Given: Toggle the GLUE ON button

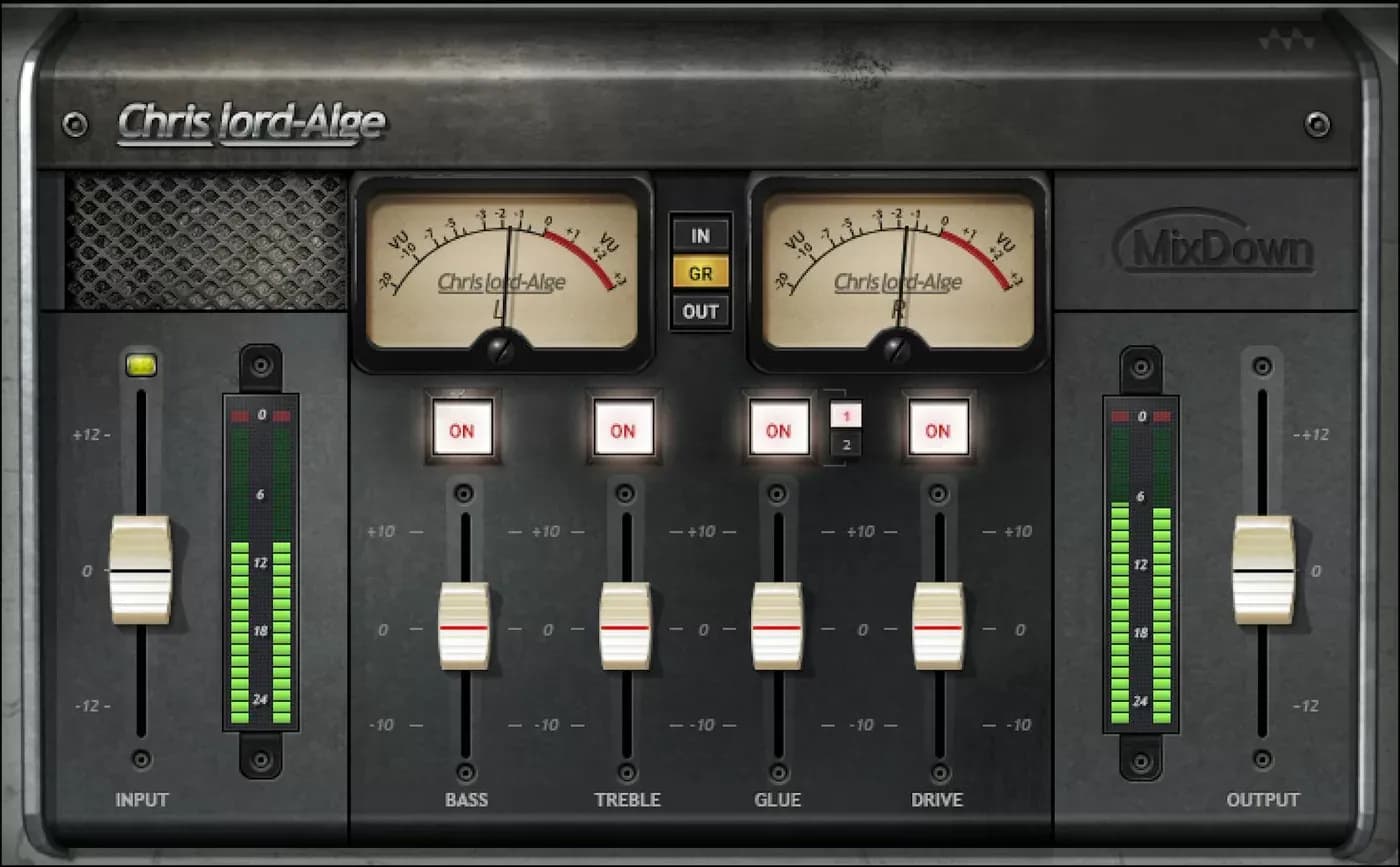Looking at the screenshot, I should (779, 428).
